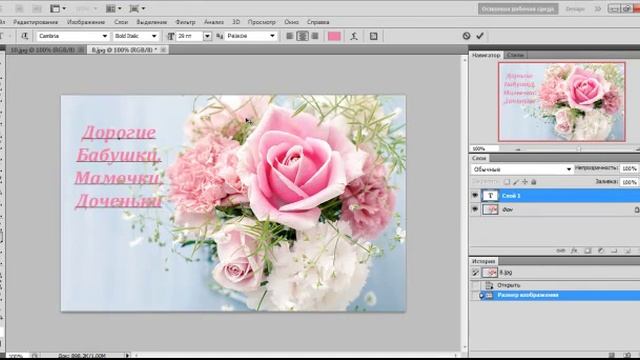This screenshot has width=640, height=360.
Task: Open the Изображение menu
Action: click(86, 22)
